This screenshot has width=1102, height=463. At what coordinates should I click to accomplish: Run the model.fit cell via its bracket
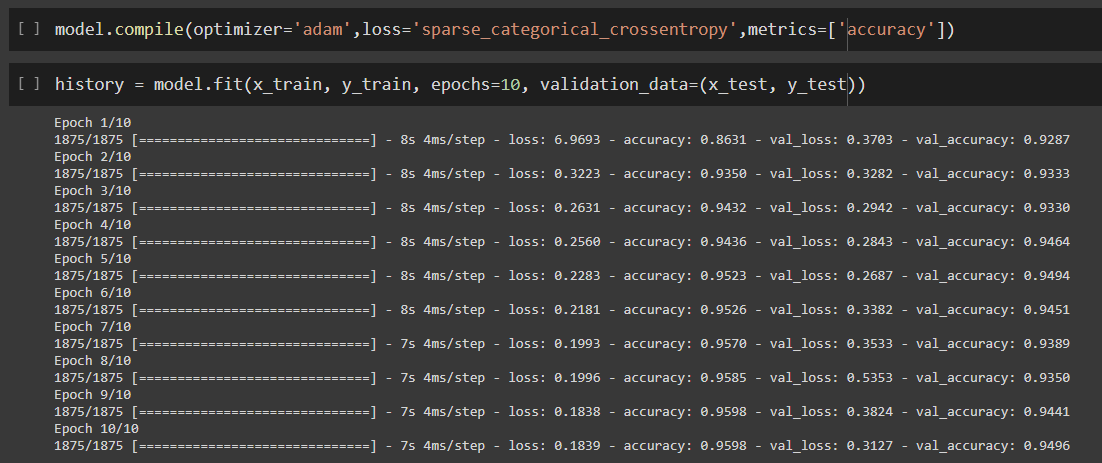tap(29, 84)
